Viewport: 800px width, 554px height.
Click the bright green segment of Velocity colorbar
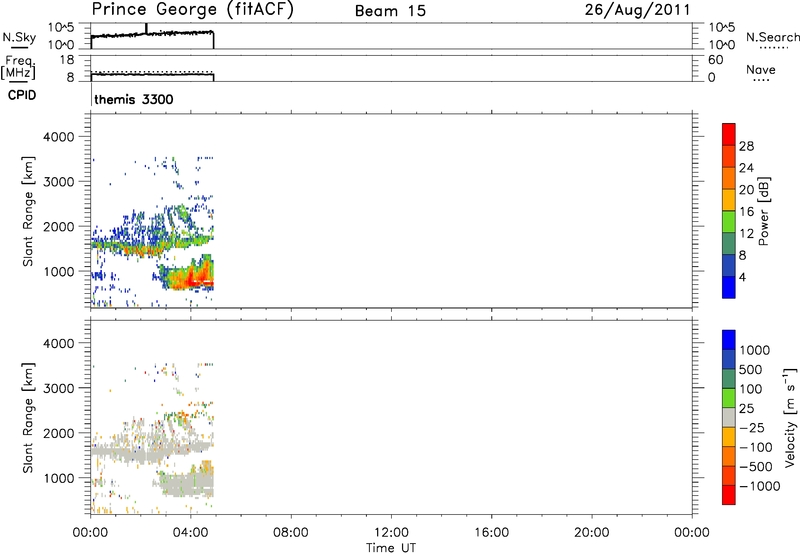(729, 398)
